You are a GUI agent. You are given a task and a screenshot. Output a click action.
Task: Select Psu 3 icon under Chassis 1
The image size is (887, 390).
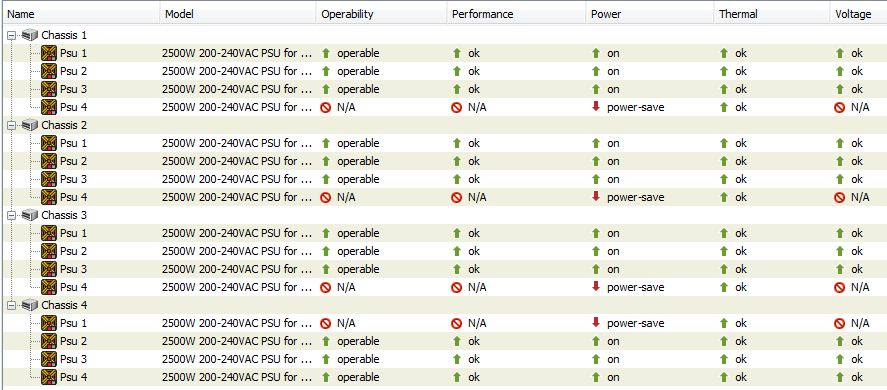tap(49, 89)
